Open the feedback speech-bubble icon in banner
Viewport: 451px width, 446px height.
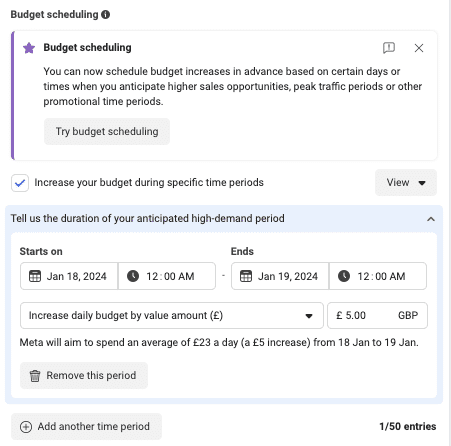[389, 48]
